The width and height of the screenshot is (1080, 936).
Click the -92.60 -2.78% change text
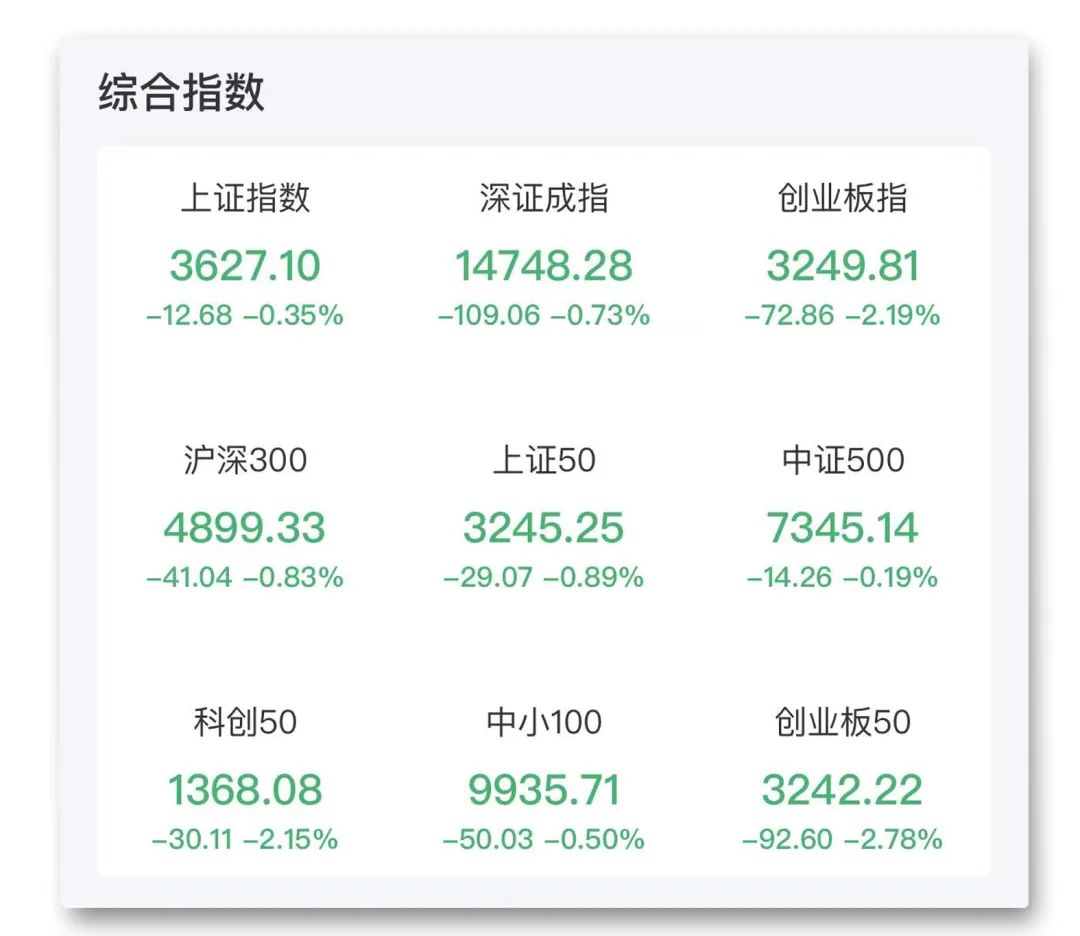tap(842, 839)
